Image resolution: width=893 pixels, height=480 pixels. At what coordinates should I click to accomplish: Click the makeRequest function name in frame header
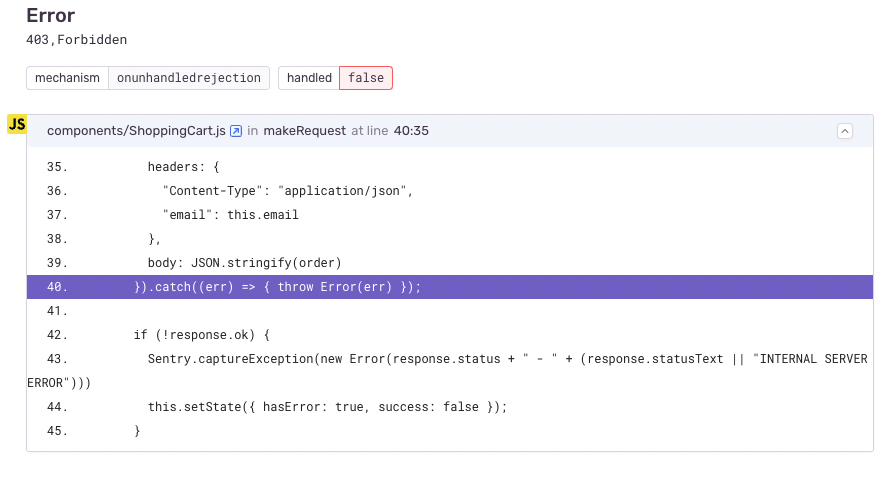coord(305,131)
